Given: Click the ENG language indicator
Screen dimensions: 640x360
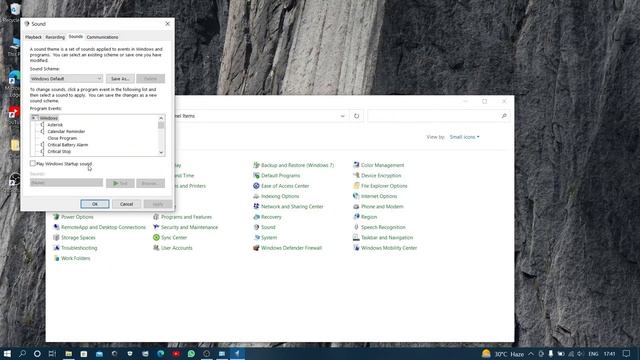Looking at the screenshot, I should (x=593, y=354).
